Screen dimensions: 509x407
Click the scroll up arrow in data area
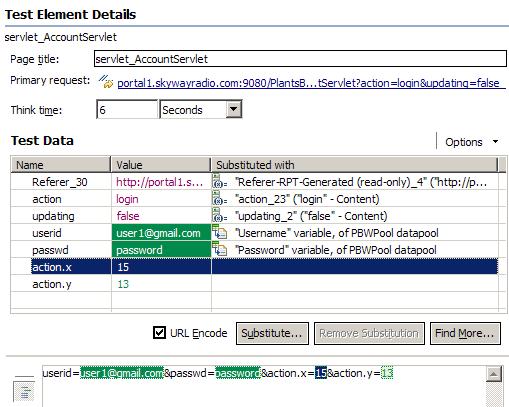494,374
